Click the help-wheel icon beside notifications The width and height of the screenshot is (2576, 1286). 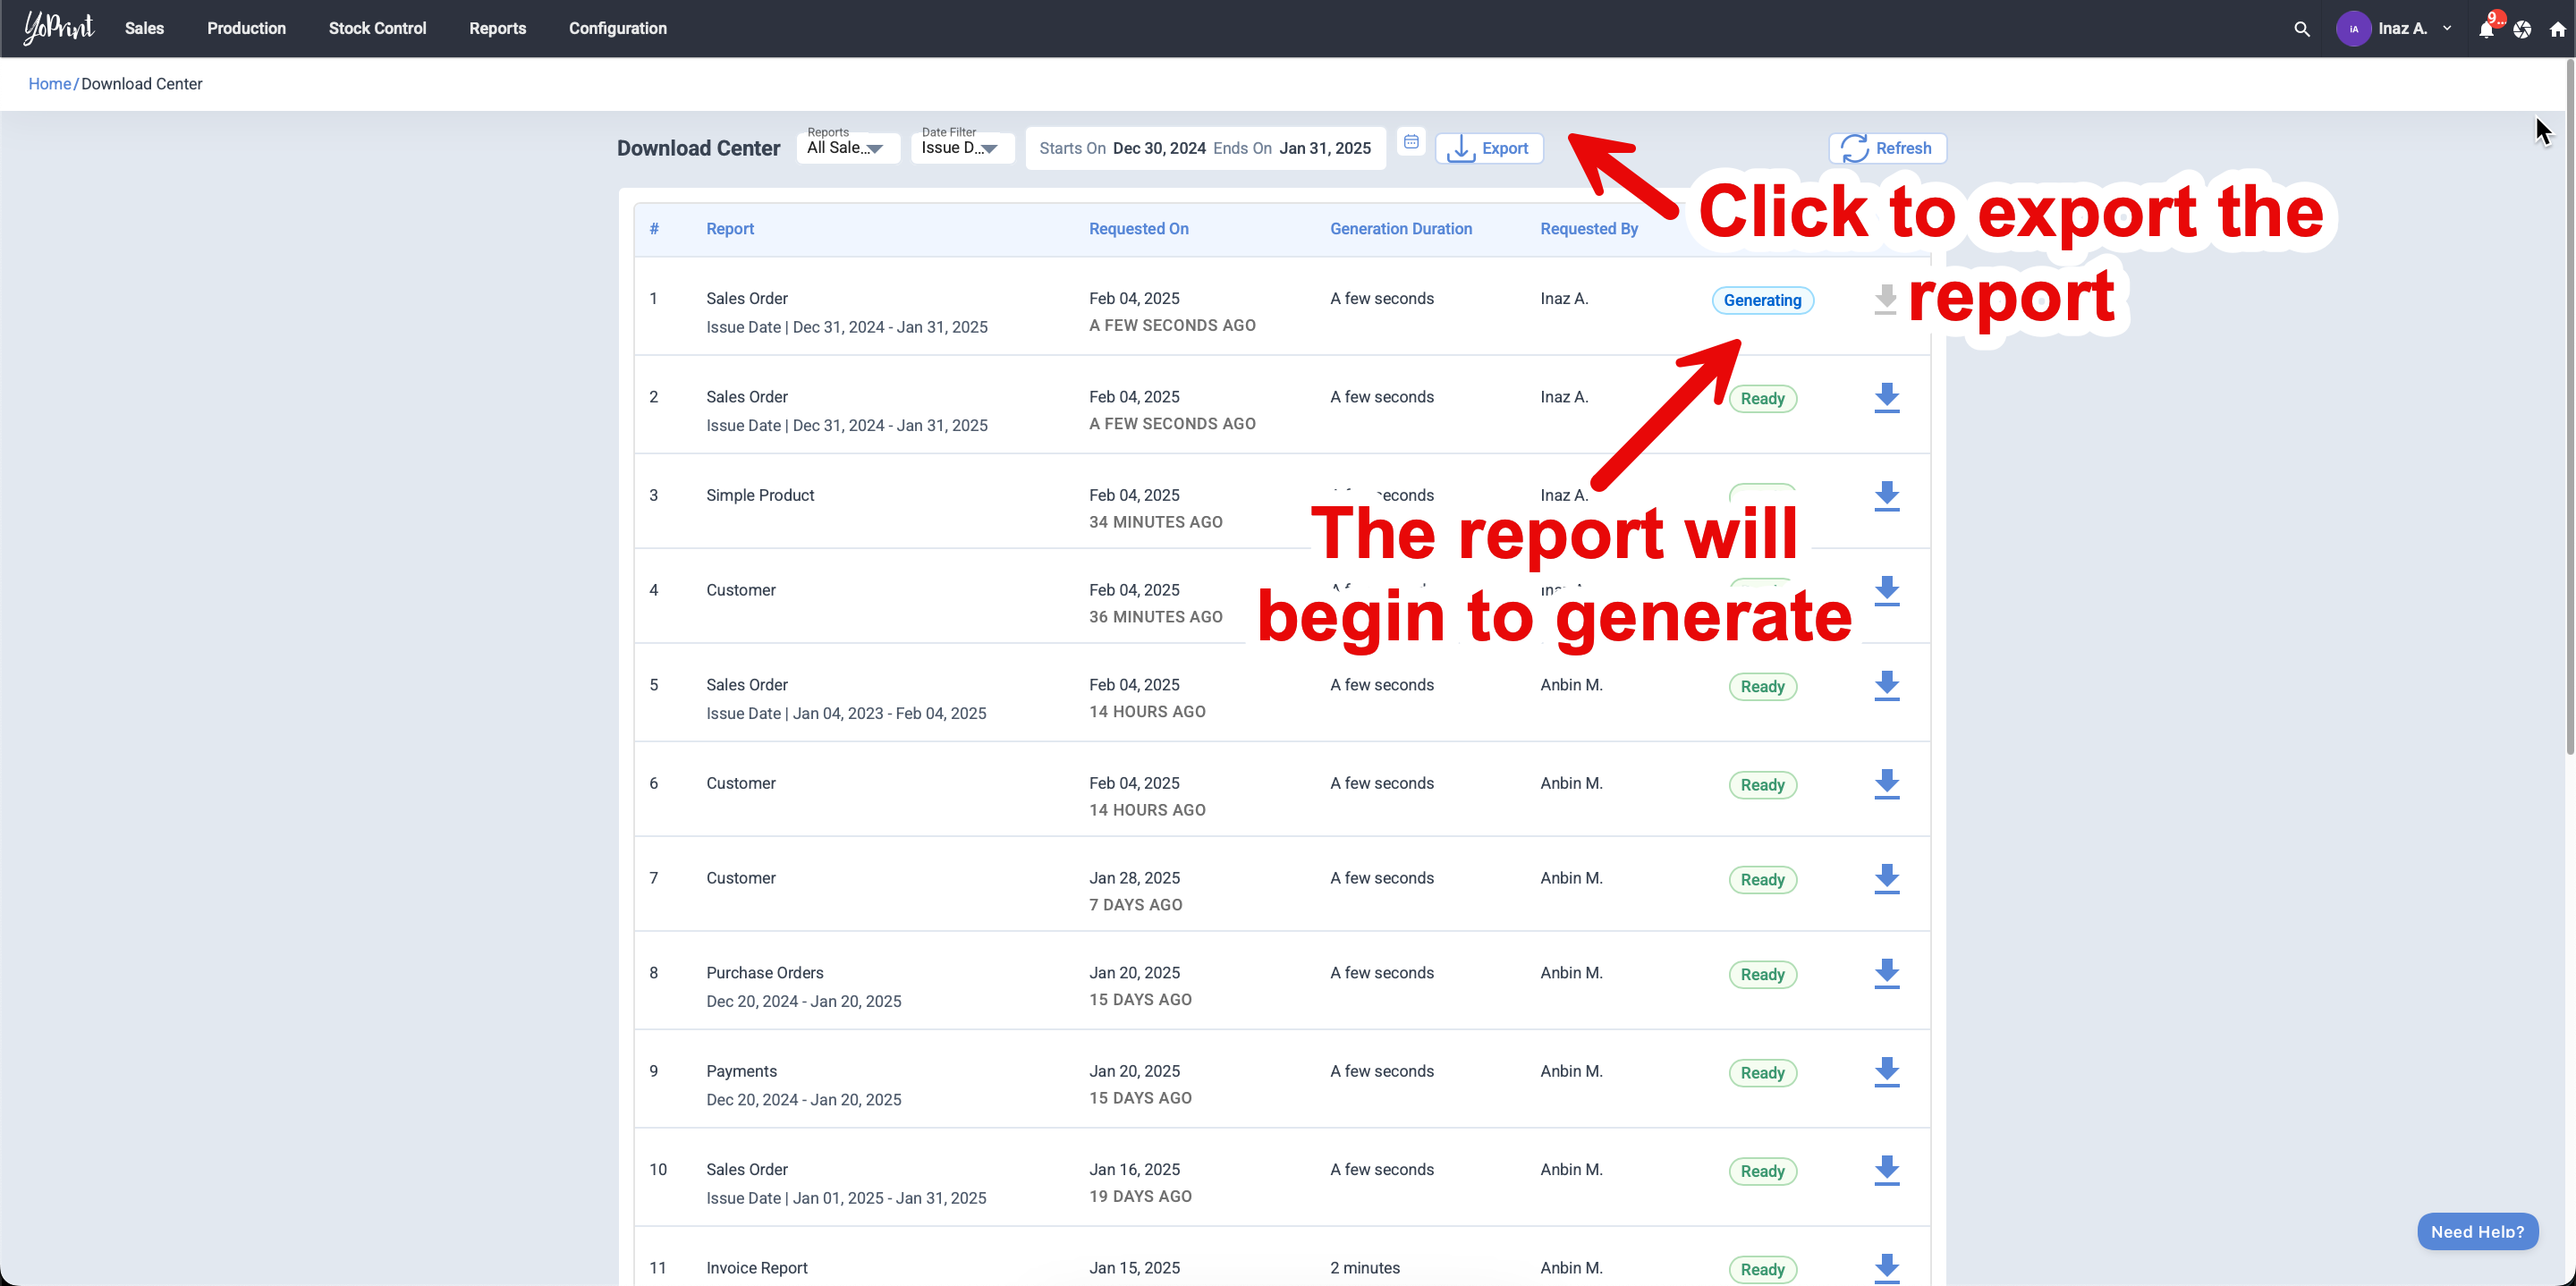coord(2522,29)
